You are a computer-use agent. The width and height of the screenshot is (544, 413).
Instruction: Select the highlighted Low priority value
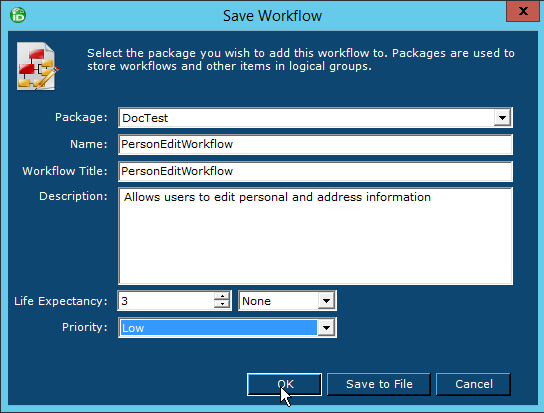(218, 328)
